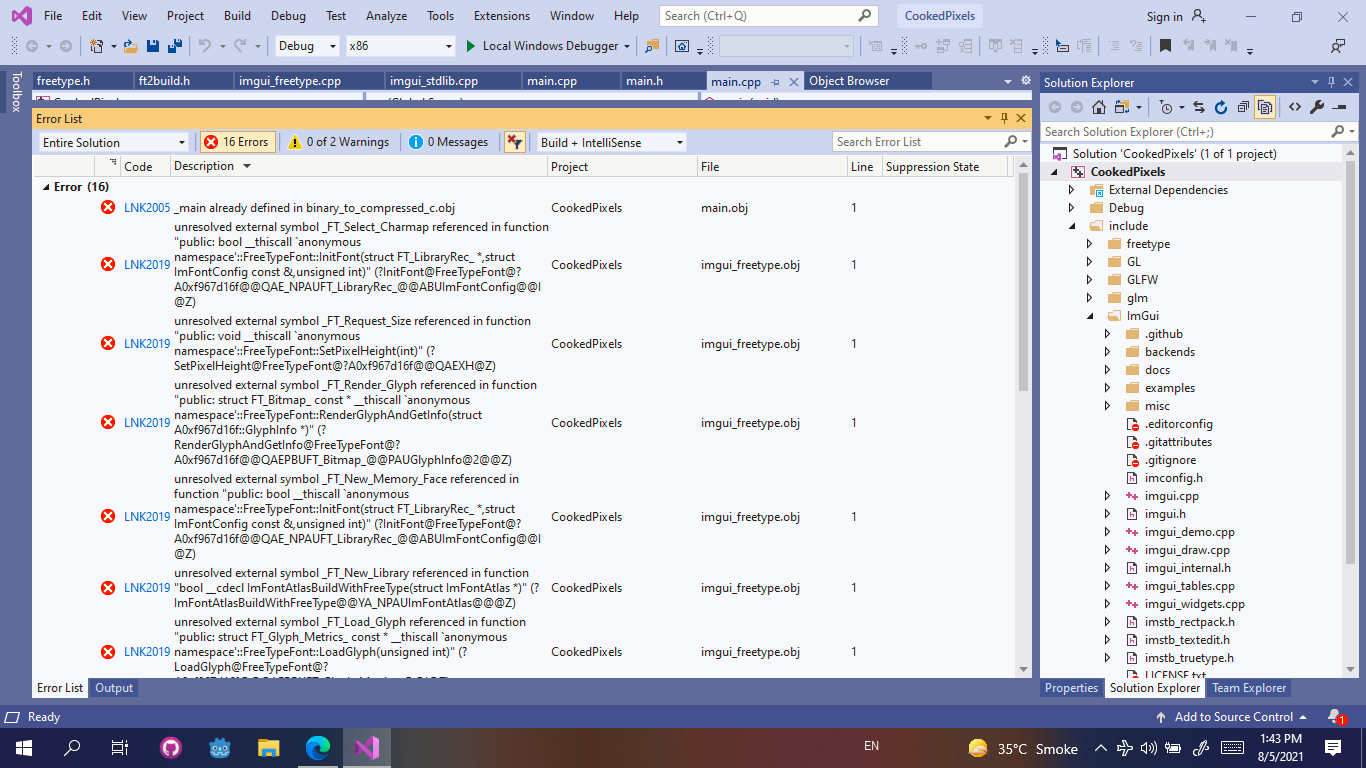Open the x86 platform dropdown
This screenshot has height=768, width=1366.
click(x=400, y=45)
